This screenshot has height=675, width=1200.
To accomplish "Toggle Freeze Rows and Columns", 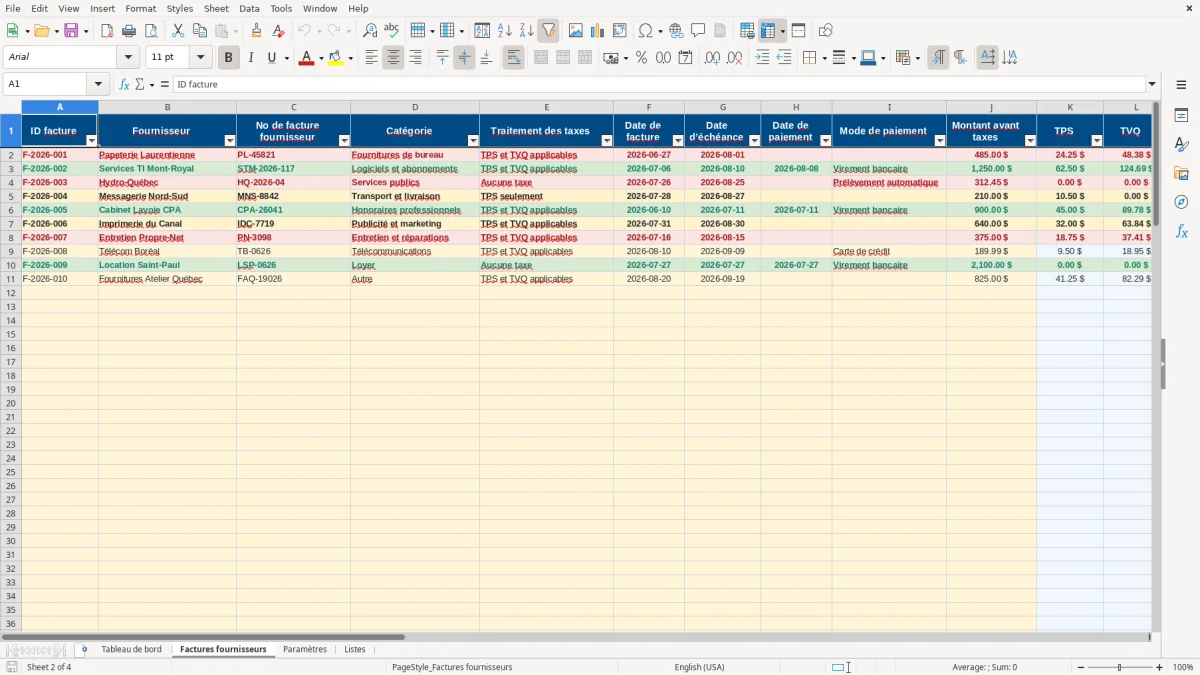I will [768, 31].
